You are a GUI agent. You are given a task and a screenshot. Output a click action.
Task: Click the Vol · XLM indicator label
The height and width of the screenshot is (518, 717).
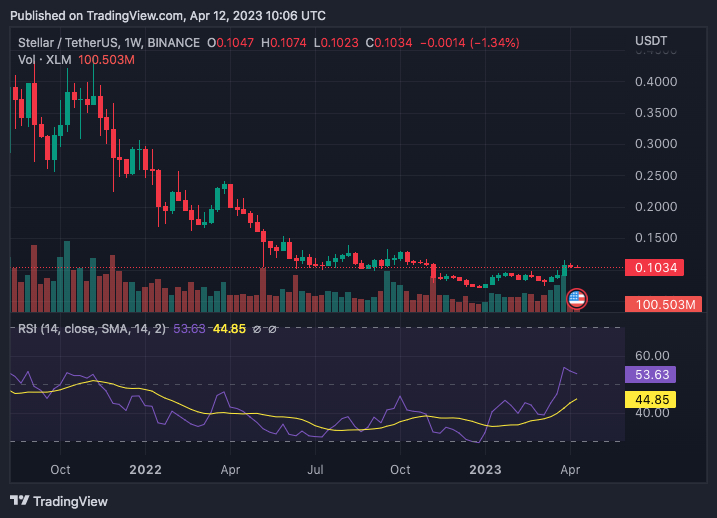point(45,60)
